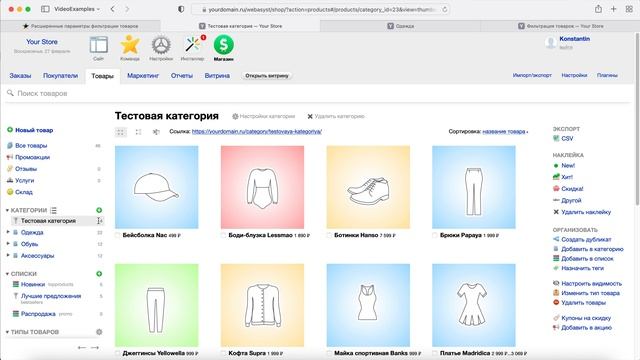Image resolution: width=640 pixels, height=360 pixels.
Task: Collapse the СПИСКИ section
Action: pos(7,274)
